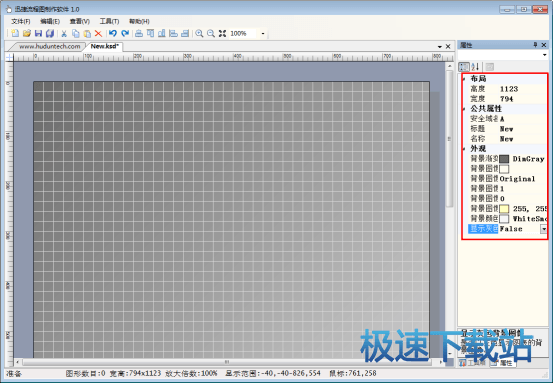Open the 100% zoom dropdown
The width and height of the screenshot is (554, 383).
tap(263, 34)
